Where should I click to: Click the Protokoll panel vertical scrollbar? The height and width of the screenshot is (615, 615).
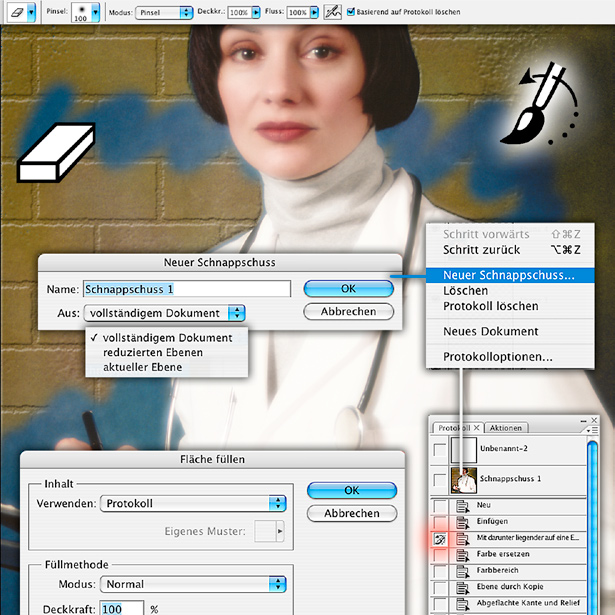pyautogui.click(x=593, y=526)
